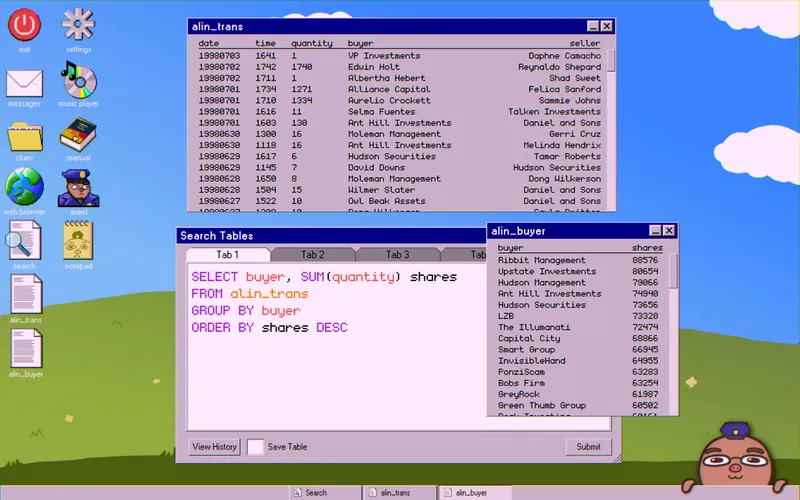Viewport: 800px width, 500px height.
Task: Select the Bobs Firm row in alin_buyer
Action: point(579,384)
